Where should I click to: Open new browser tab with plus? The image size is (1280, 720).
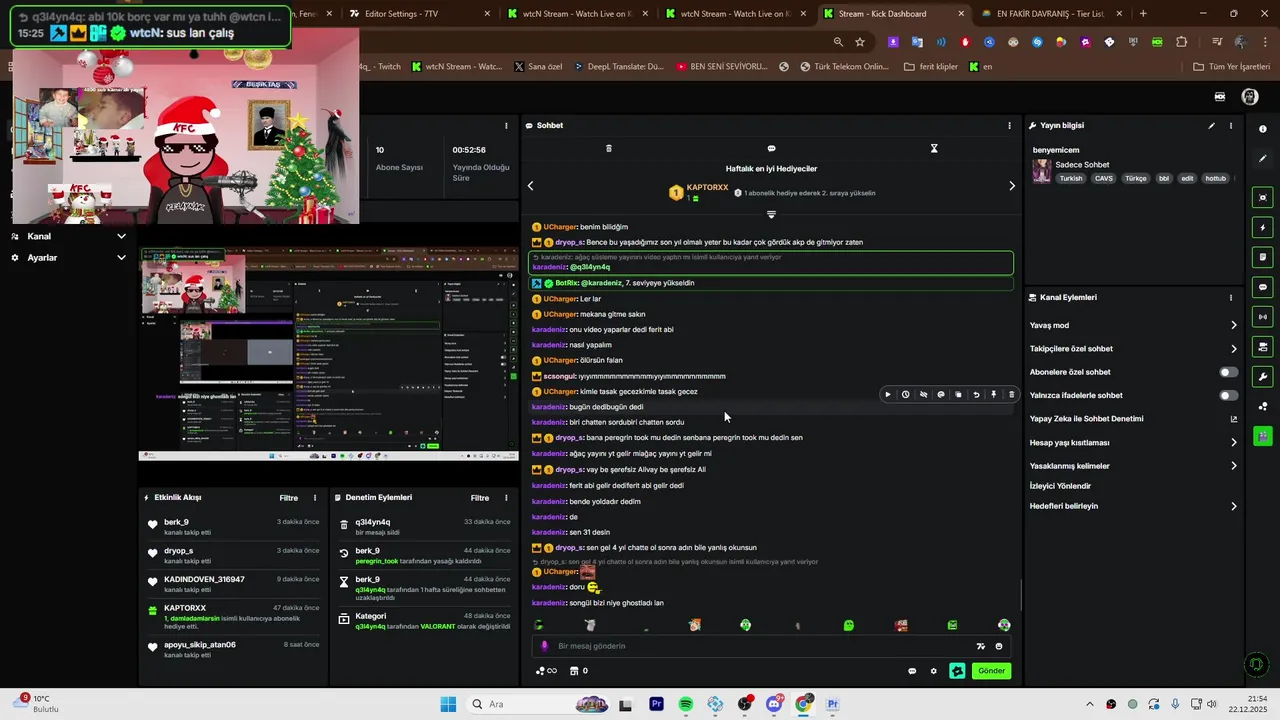pyautogui.click(x=1143, y=14)
